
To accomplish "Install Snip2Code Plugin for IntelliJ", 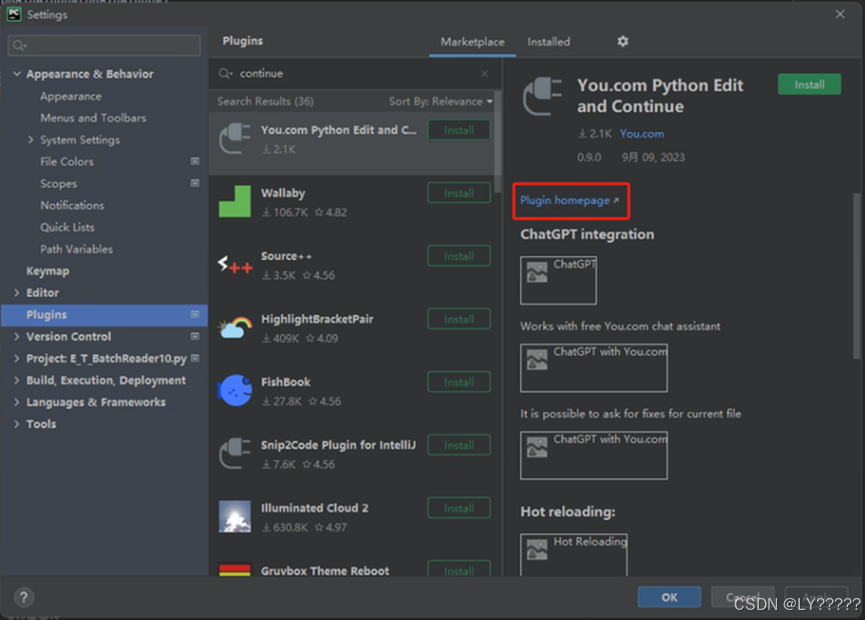I will (x=459, y=445).
